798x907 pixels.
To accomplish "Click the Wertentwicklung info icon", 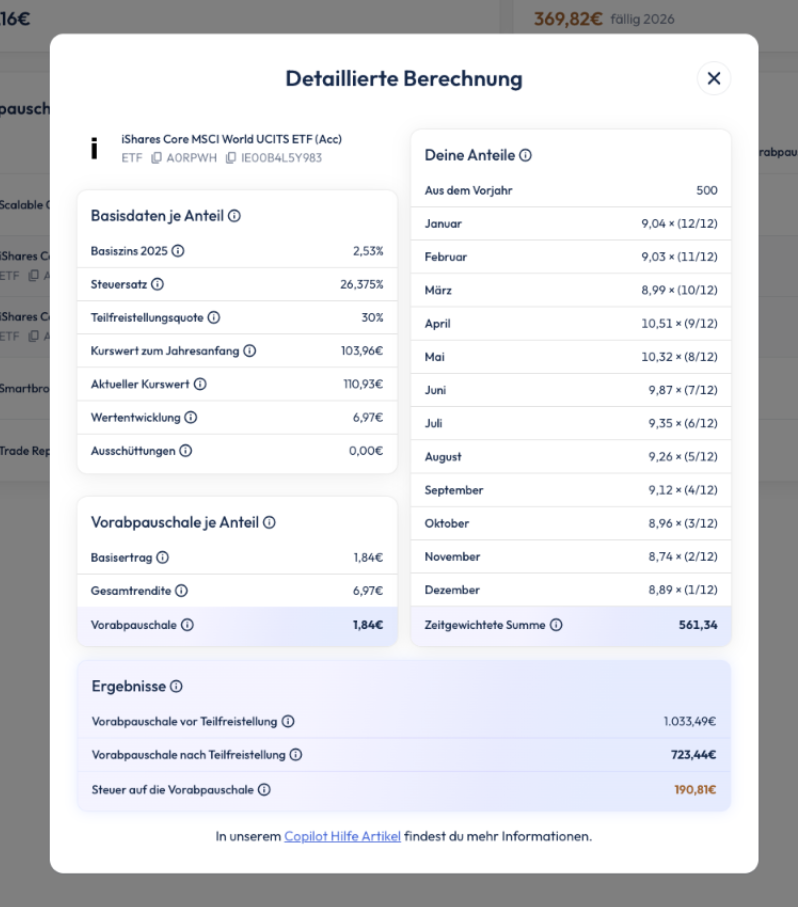I will (191, 417).
